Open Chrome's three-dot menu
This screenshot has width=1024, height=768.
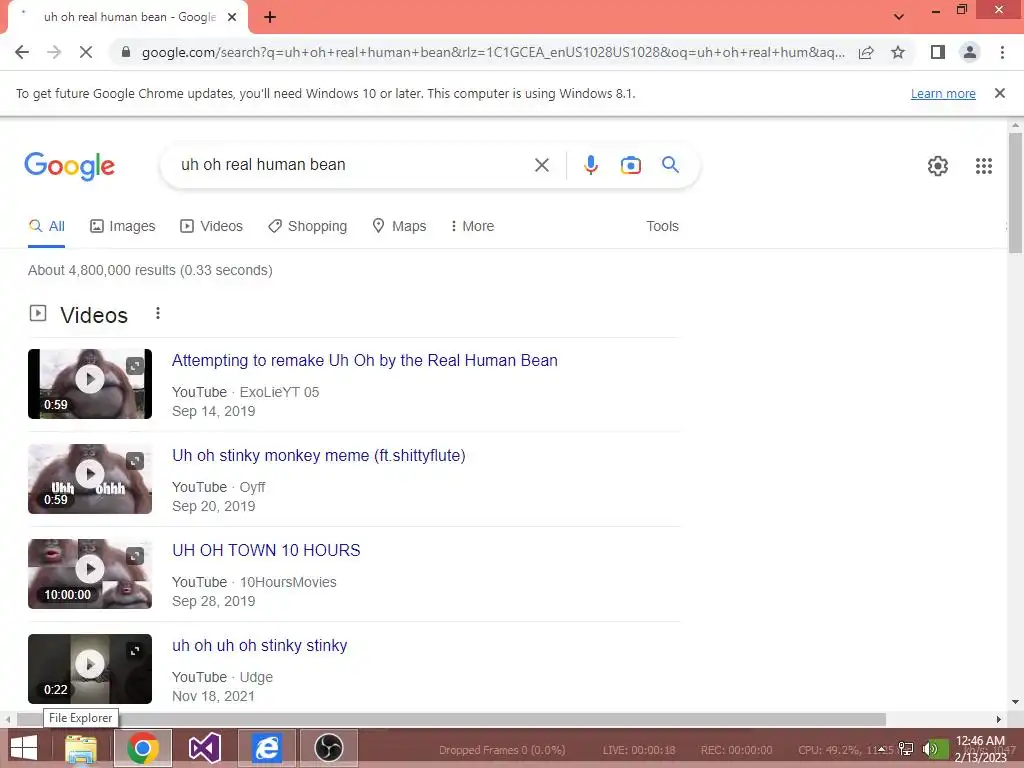(x=1002, y=52)
